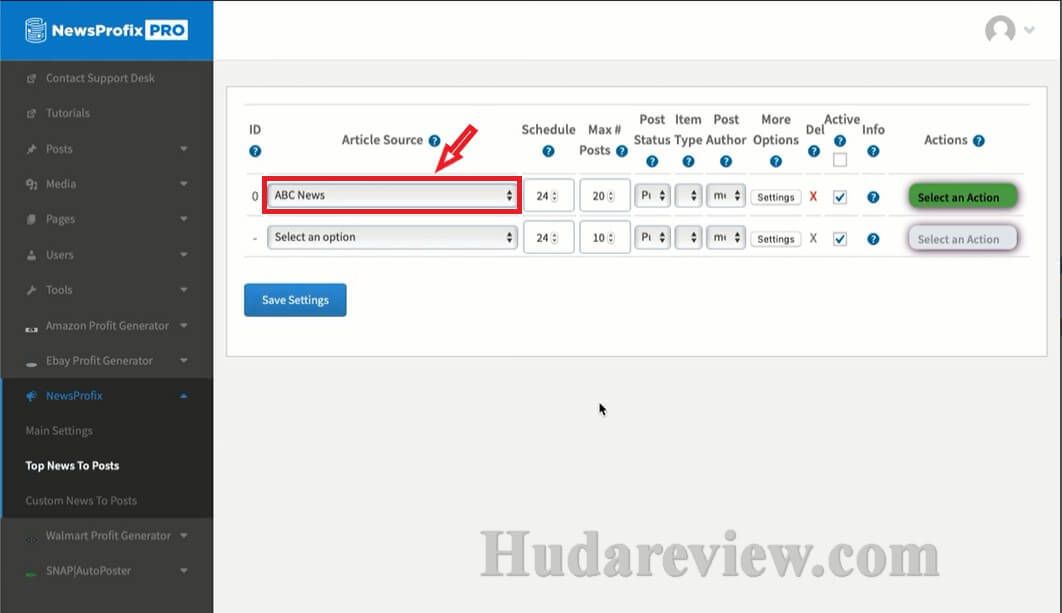
Task: Open the Post Author dropdown in the second row
Action: 726,238
